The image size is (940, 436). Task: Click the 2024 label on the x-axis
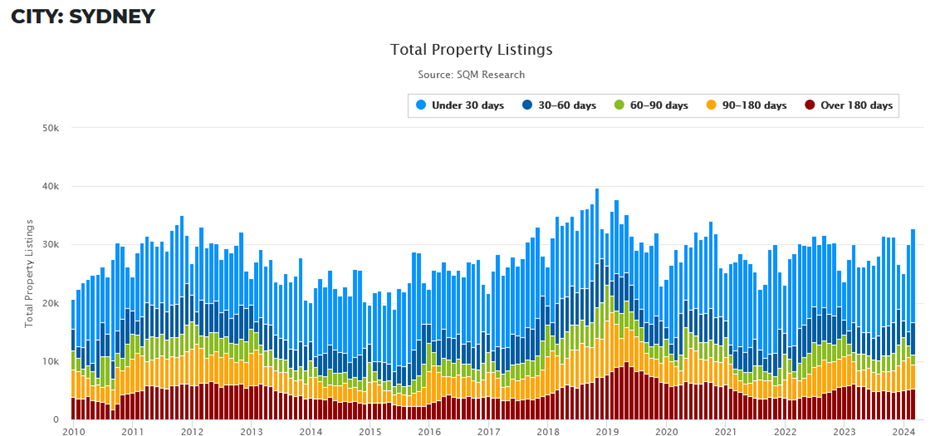click(x=905, y=432)
